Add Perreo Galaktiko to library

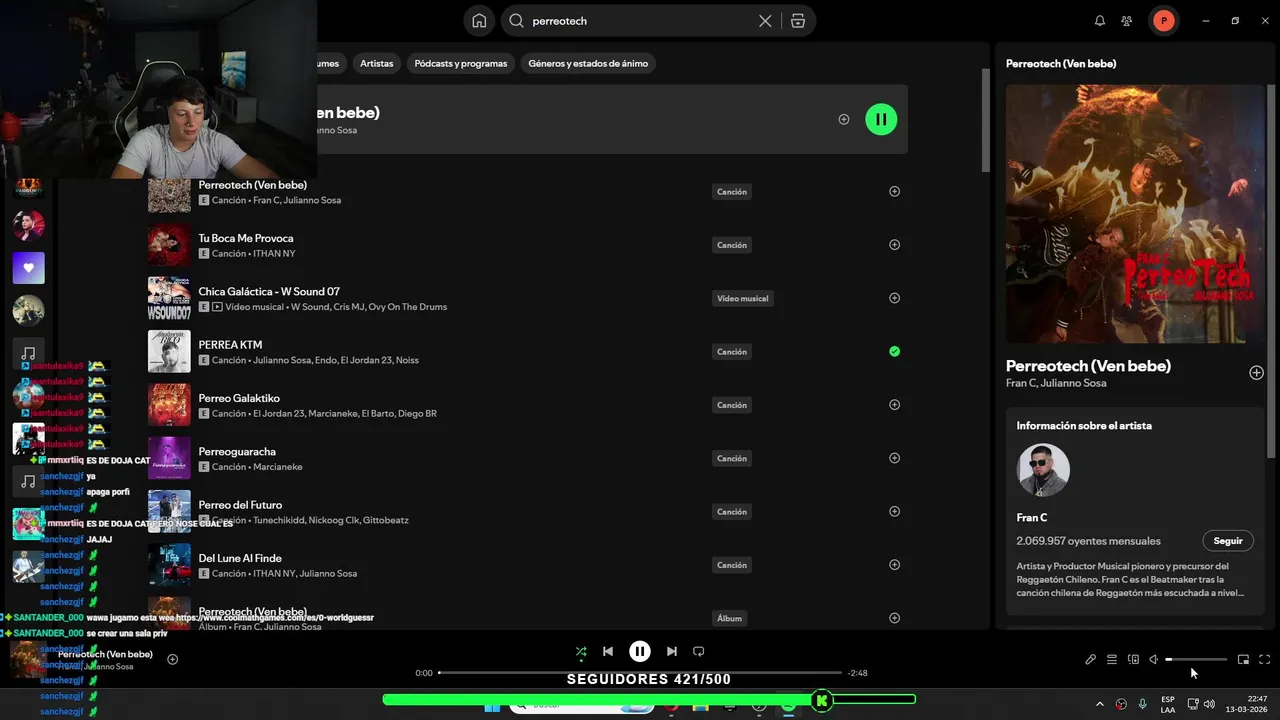coord(894,405)
